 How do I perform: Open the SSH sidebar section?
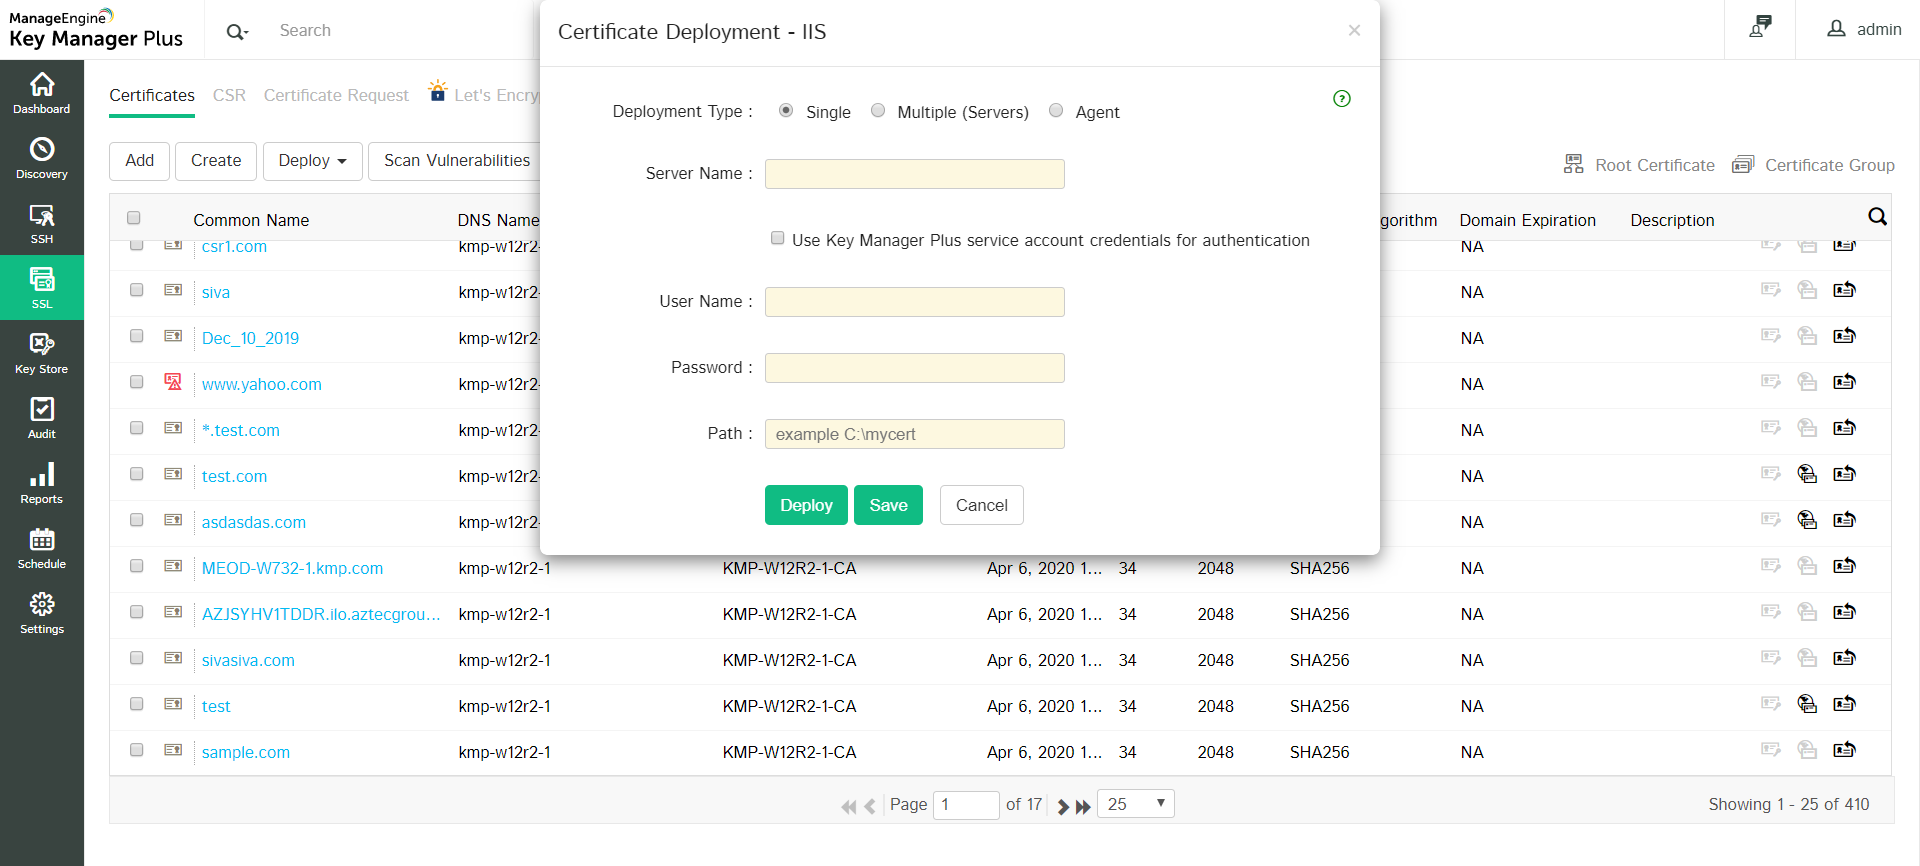tap(42, 223)
